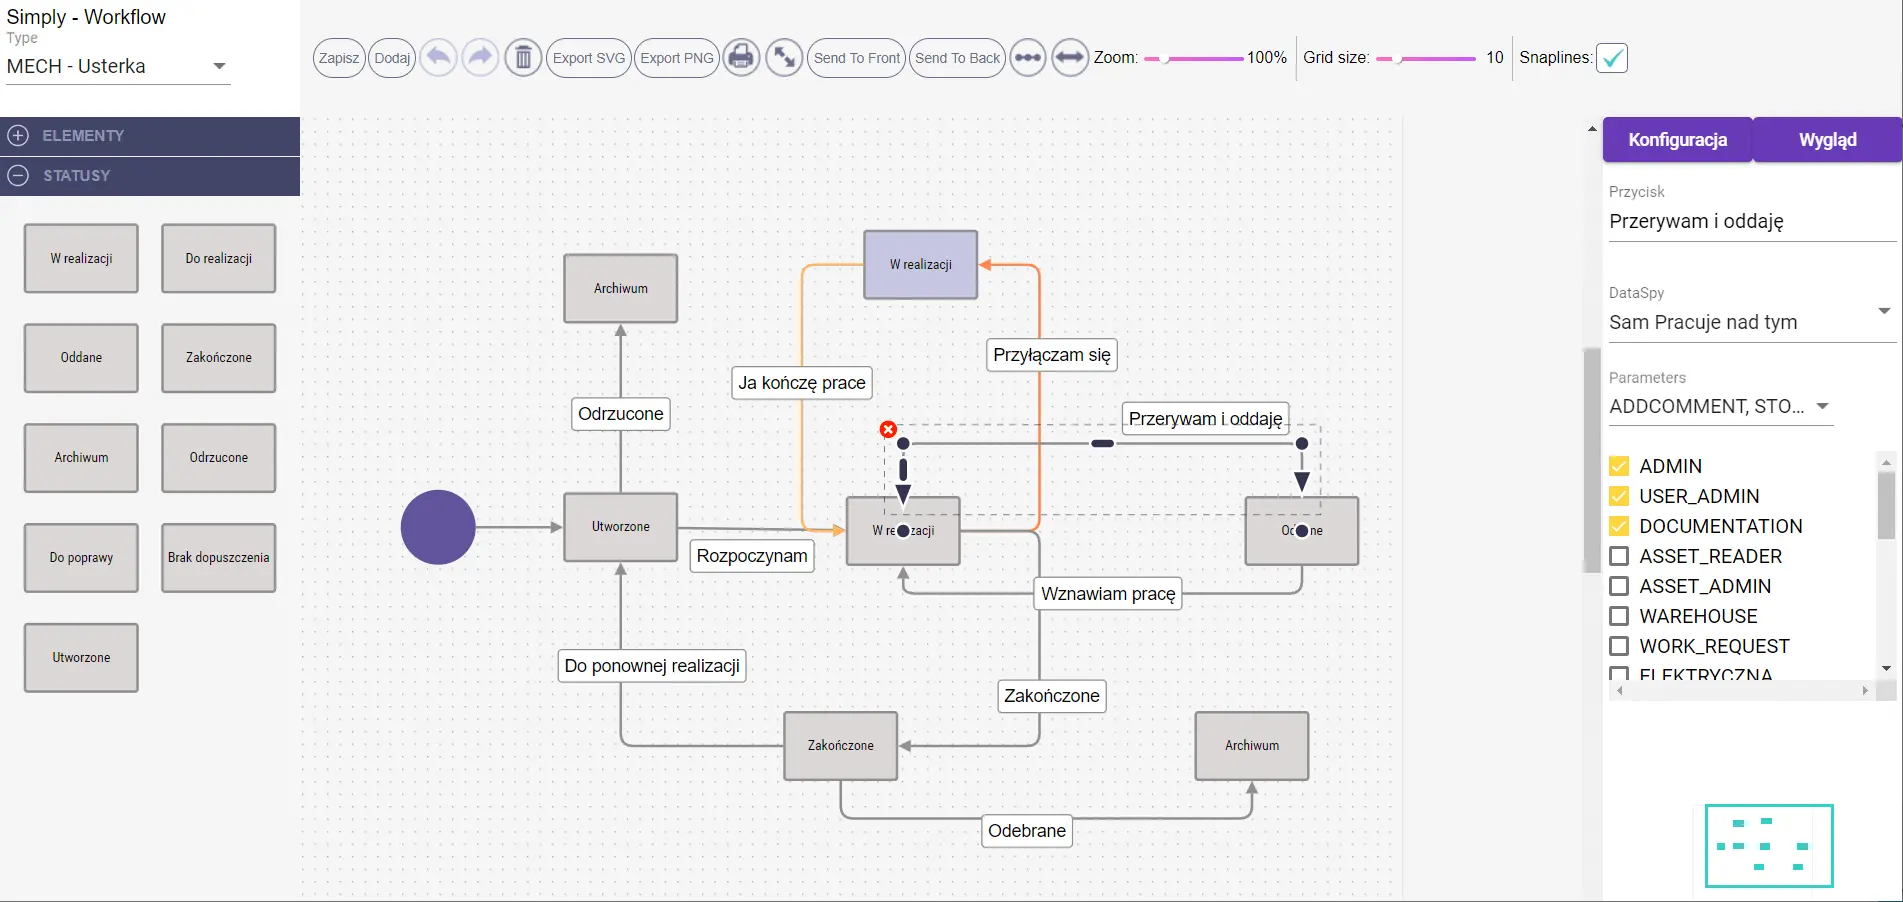Switch to the Wygląd tab

(x=1826, y=139)
